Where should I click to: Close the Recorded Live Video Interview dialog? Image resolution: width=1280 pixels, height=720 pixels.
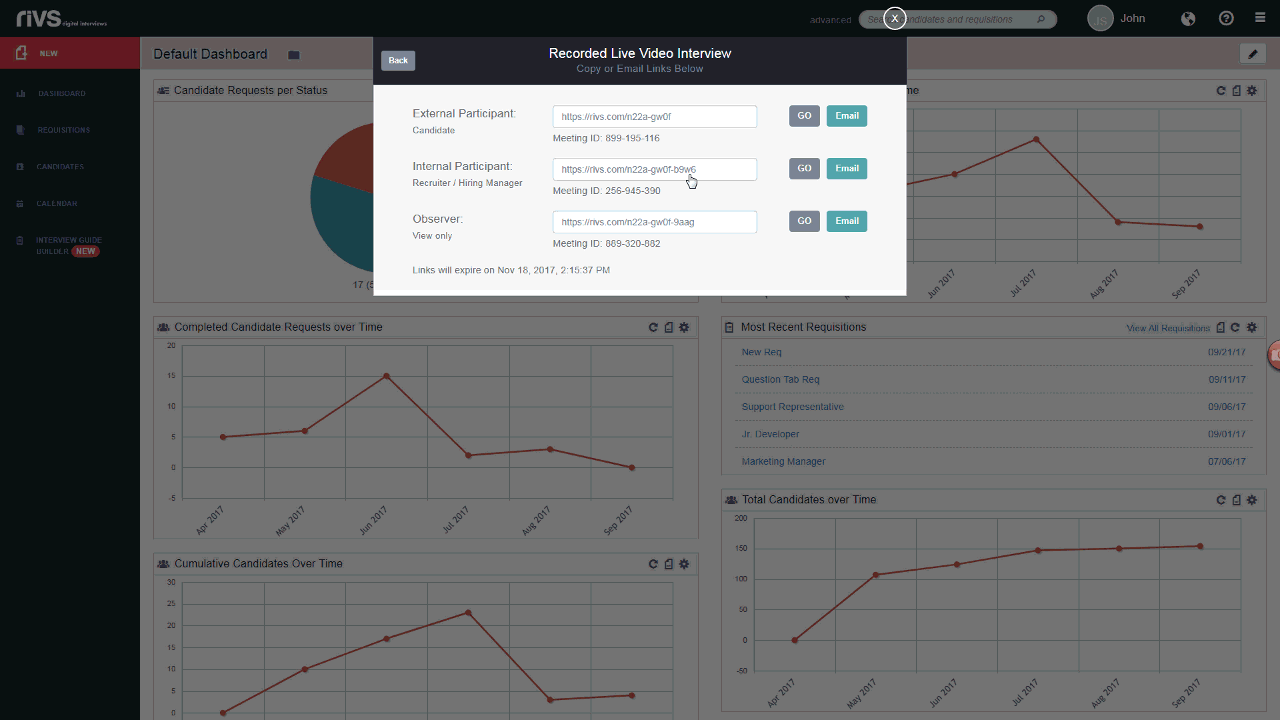click(895, 18)
